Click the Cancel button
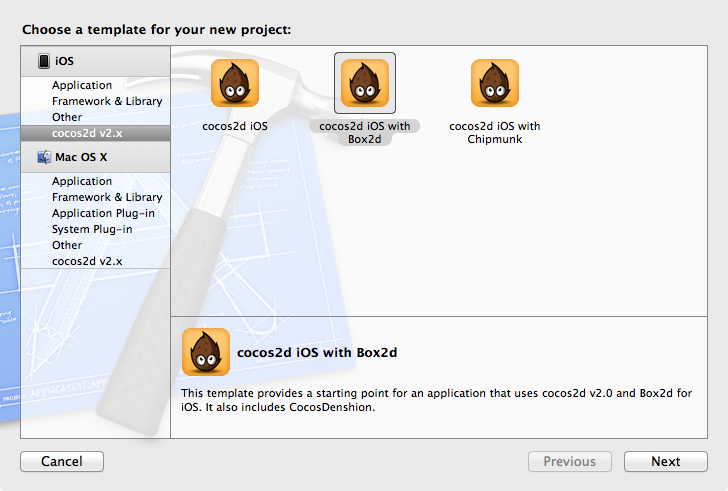The height and width of the screenshot is (491, 728). [x=62, y=461]
